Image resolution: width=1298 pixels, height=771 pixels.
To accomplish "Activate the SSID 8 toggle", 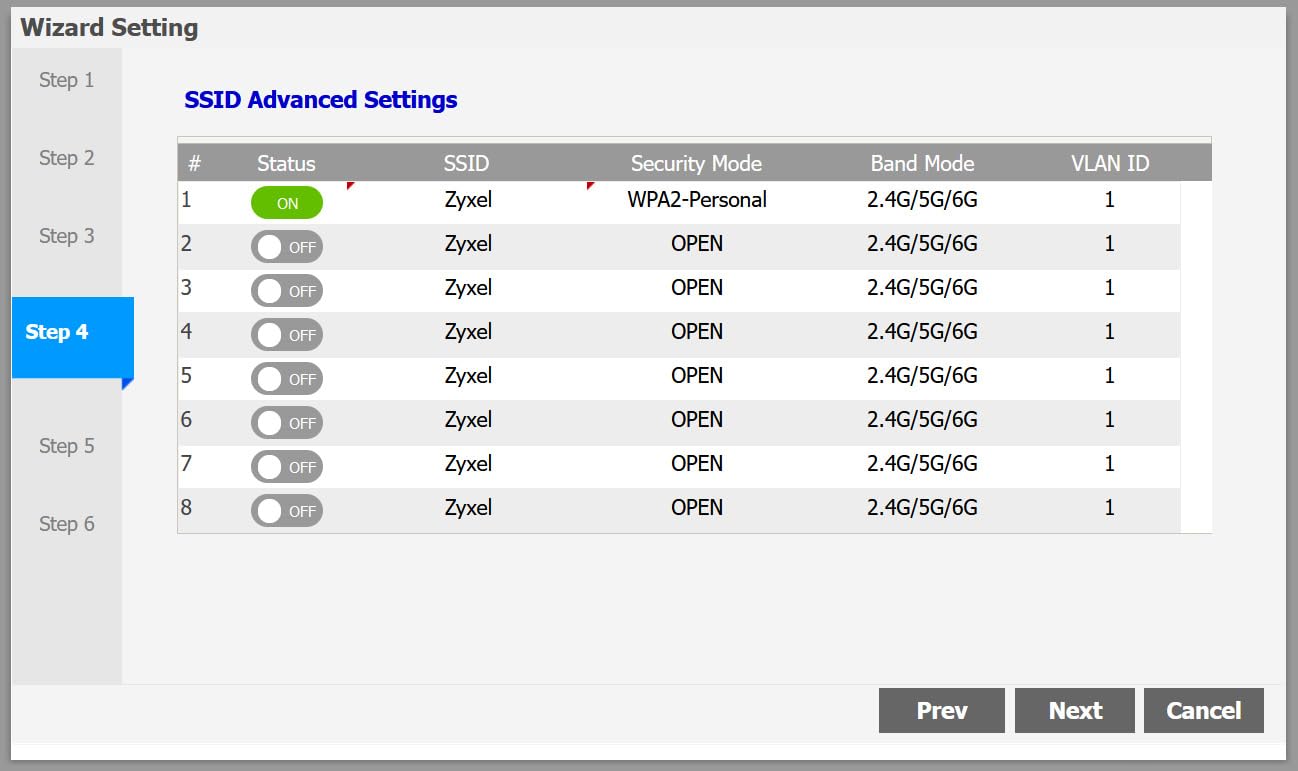I will click(x=286, y=510).
